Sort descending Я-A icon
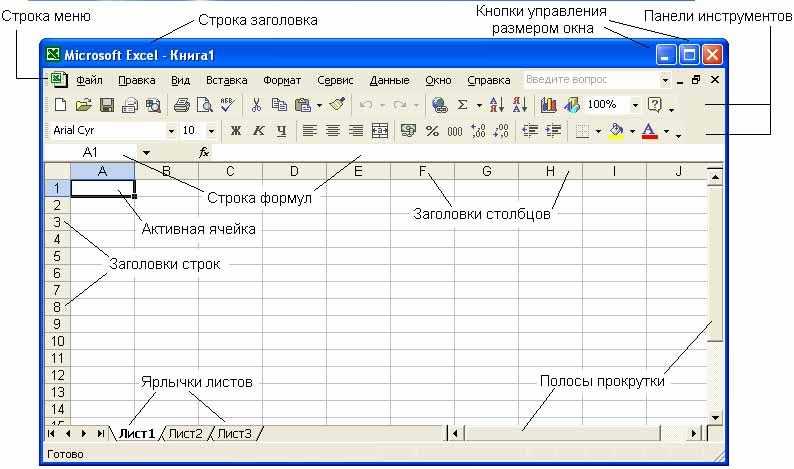Screen dimensions: 794x469 pos(520,105)
